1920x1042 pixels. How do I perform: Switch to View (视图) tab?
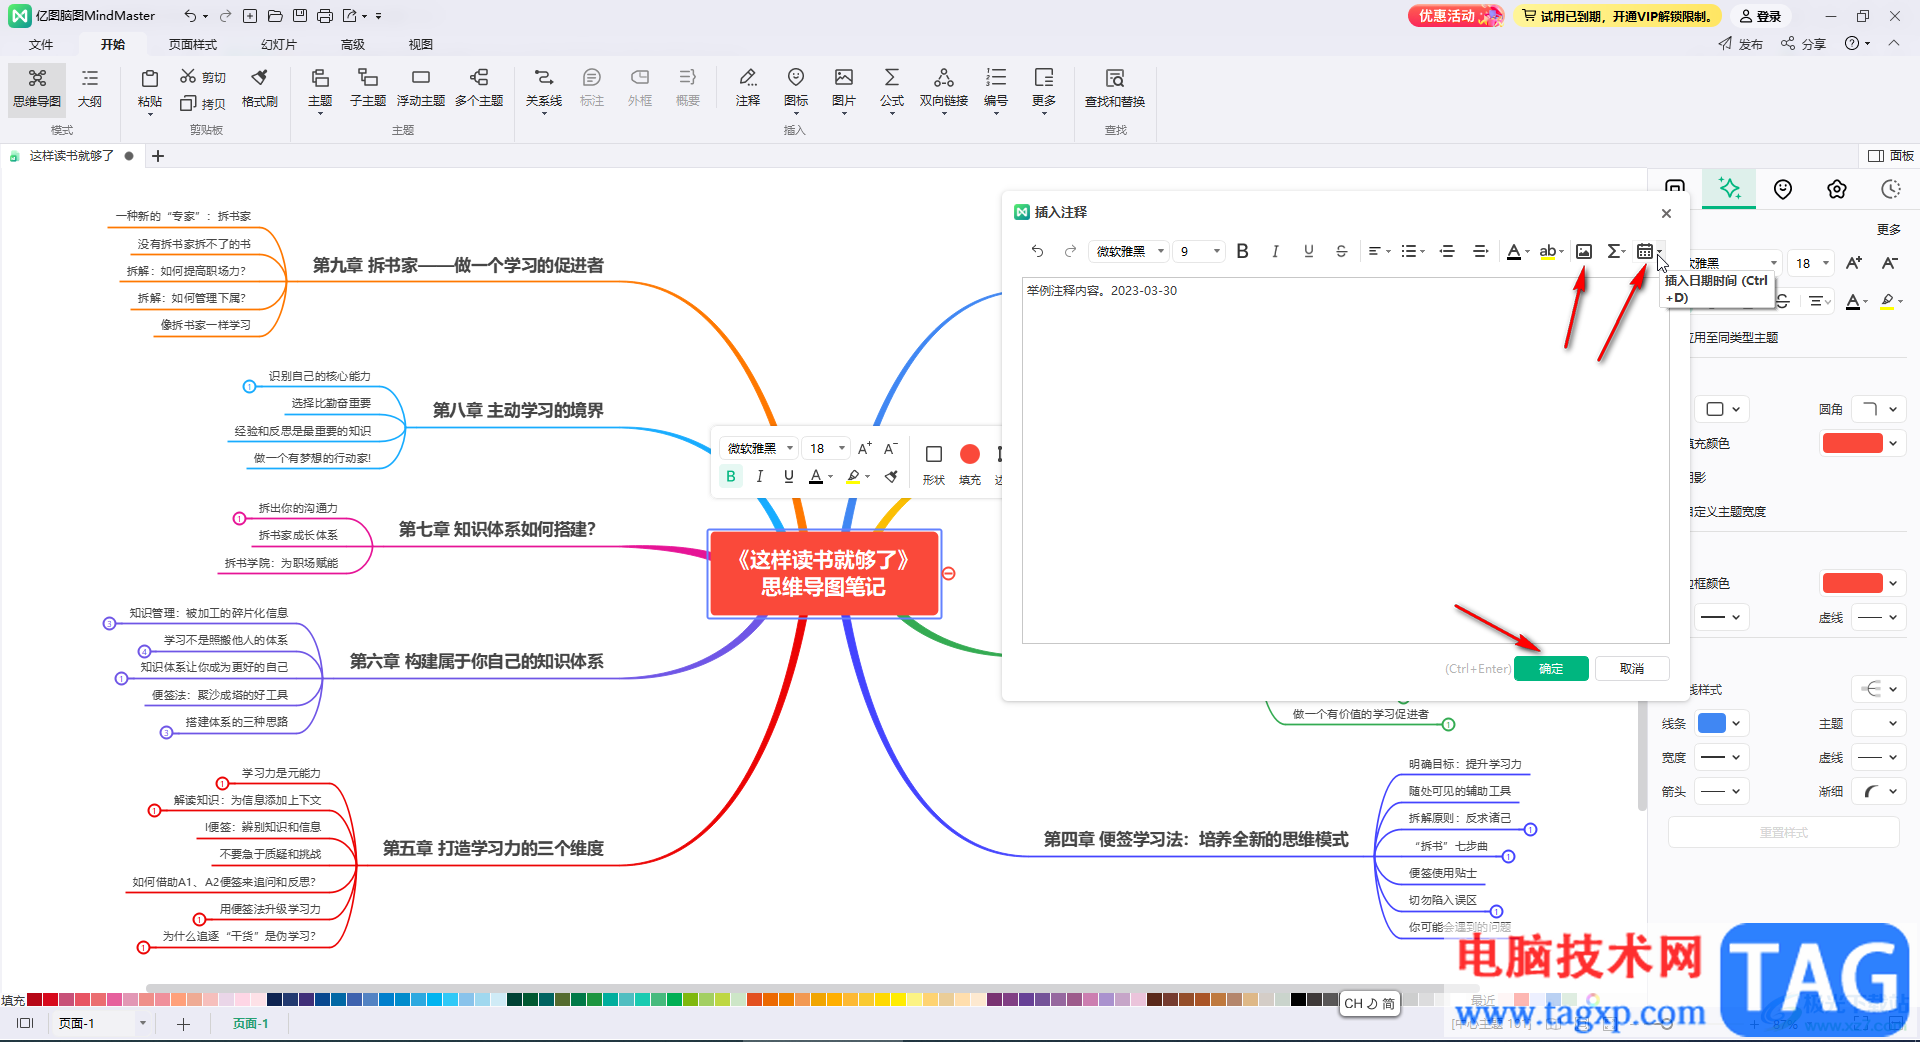(421, 44)
